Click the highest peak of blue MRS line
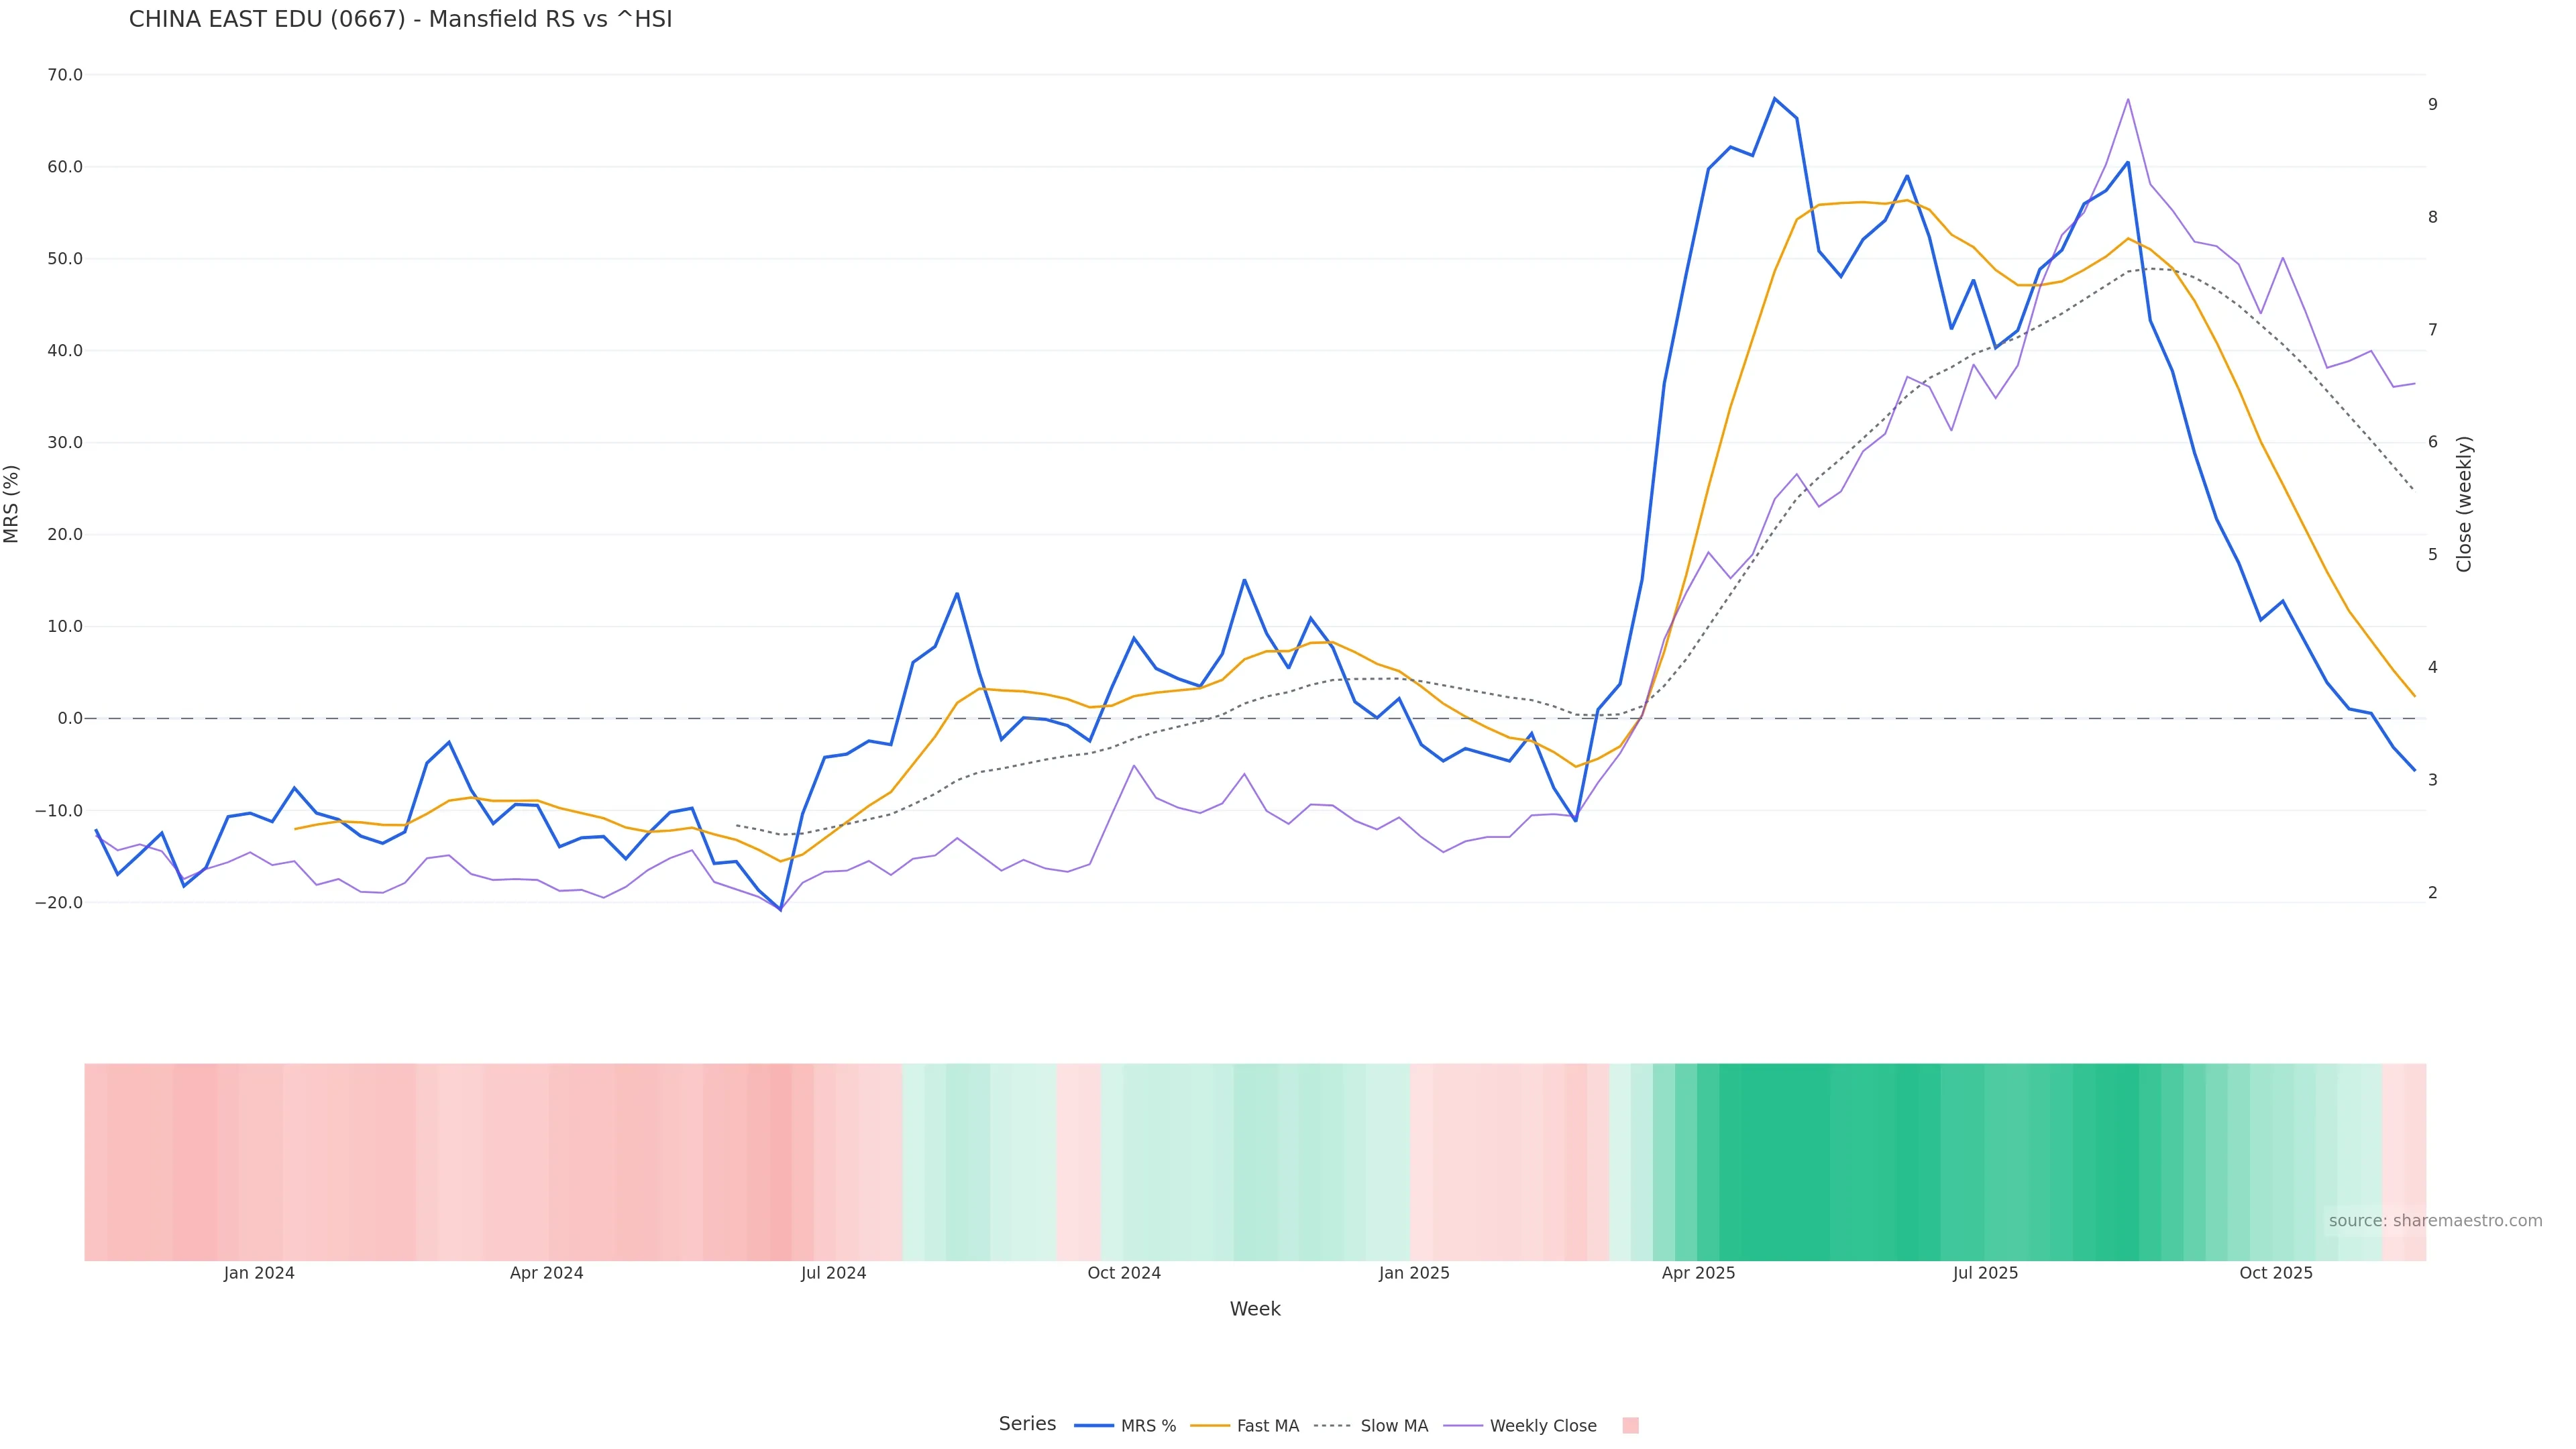 point(1775,98)
